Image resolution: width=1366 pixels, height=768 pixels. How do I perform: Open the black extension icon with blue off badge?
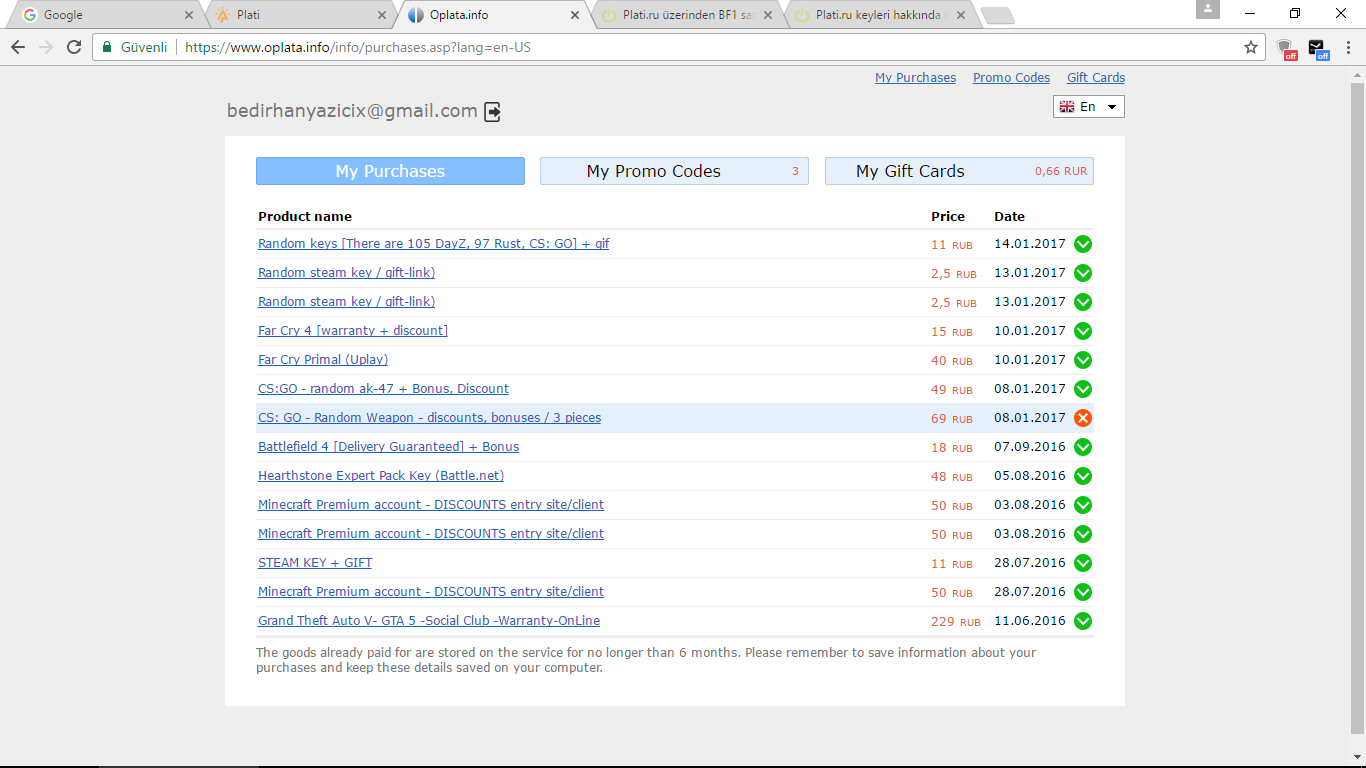[x=1318, y=48]
